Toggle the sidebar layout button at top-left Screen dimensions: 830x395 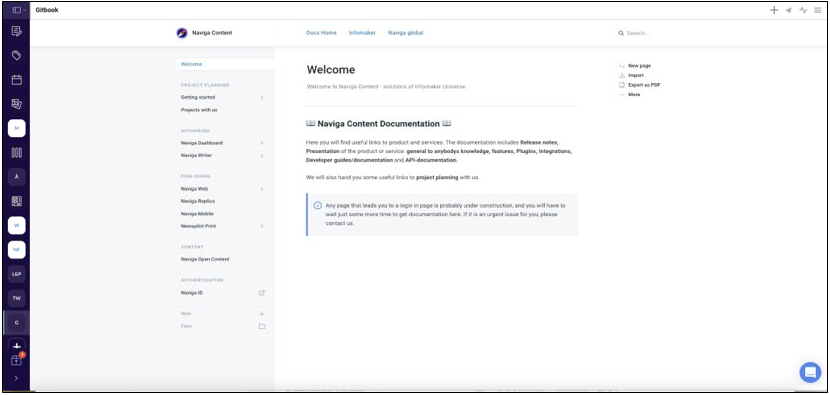point(17,10)
